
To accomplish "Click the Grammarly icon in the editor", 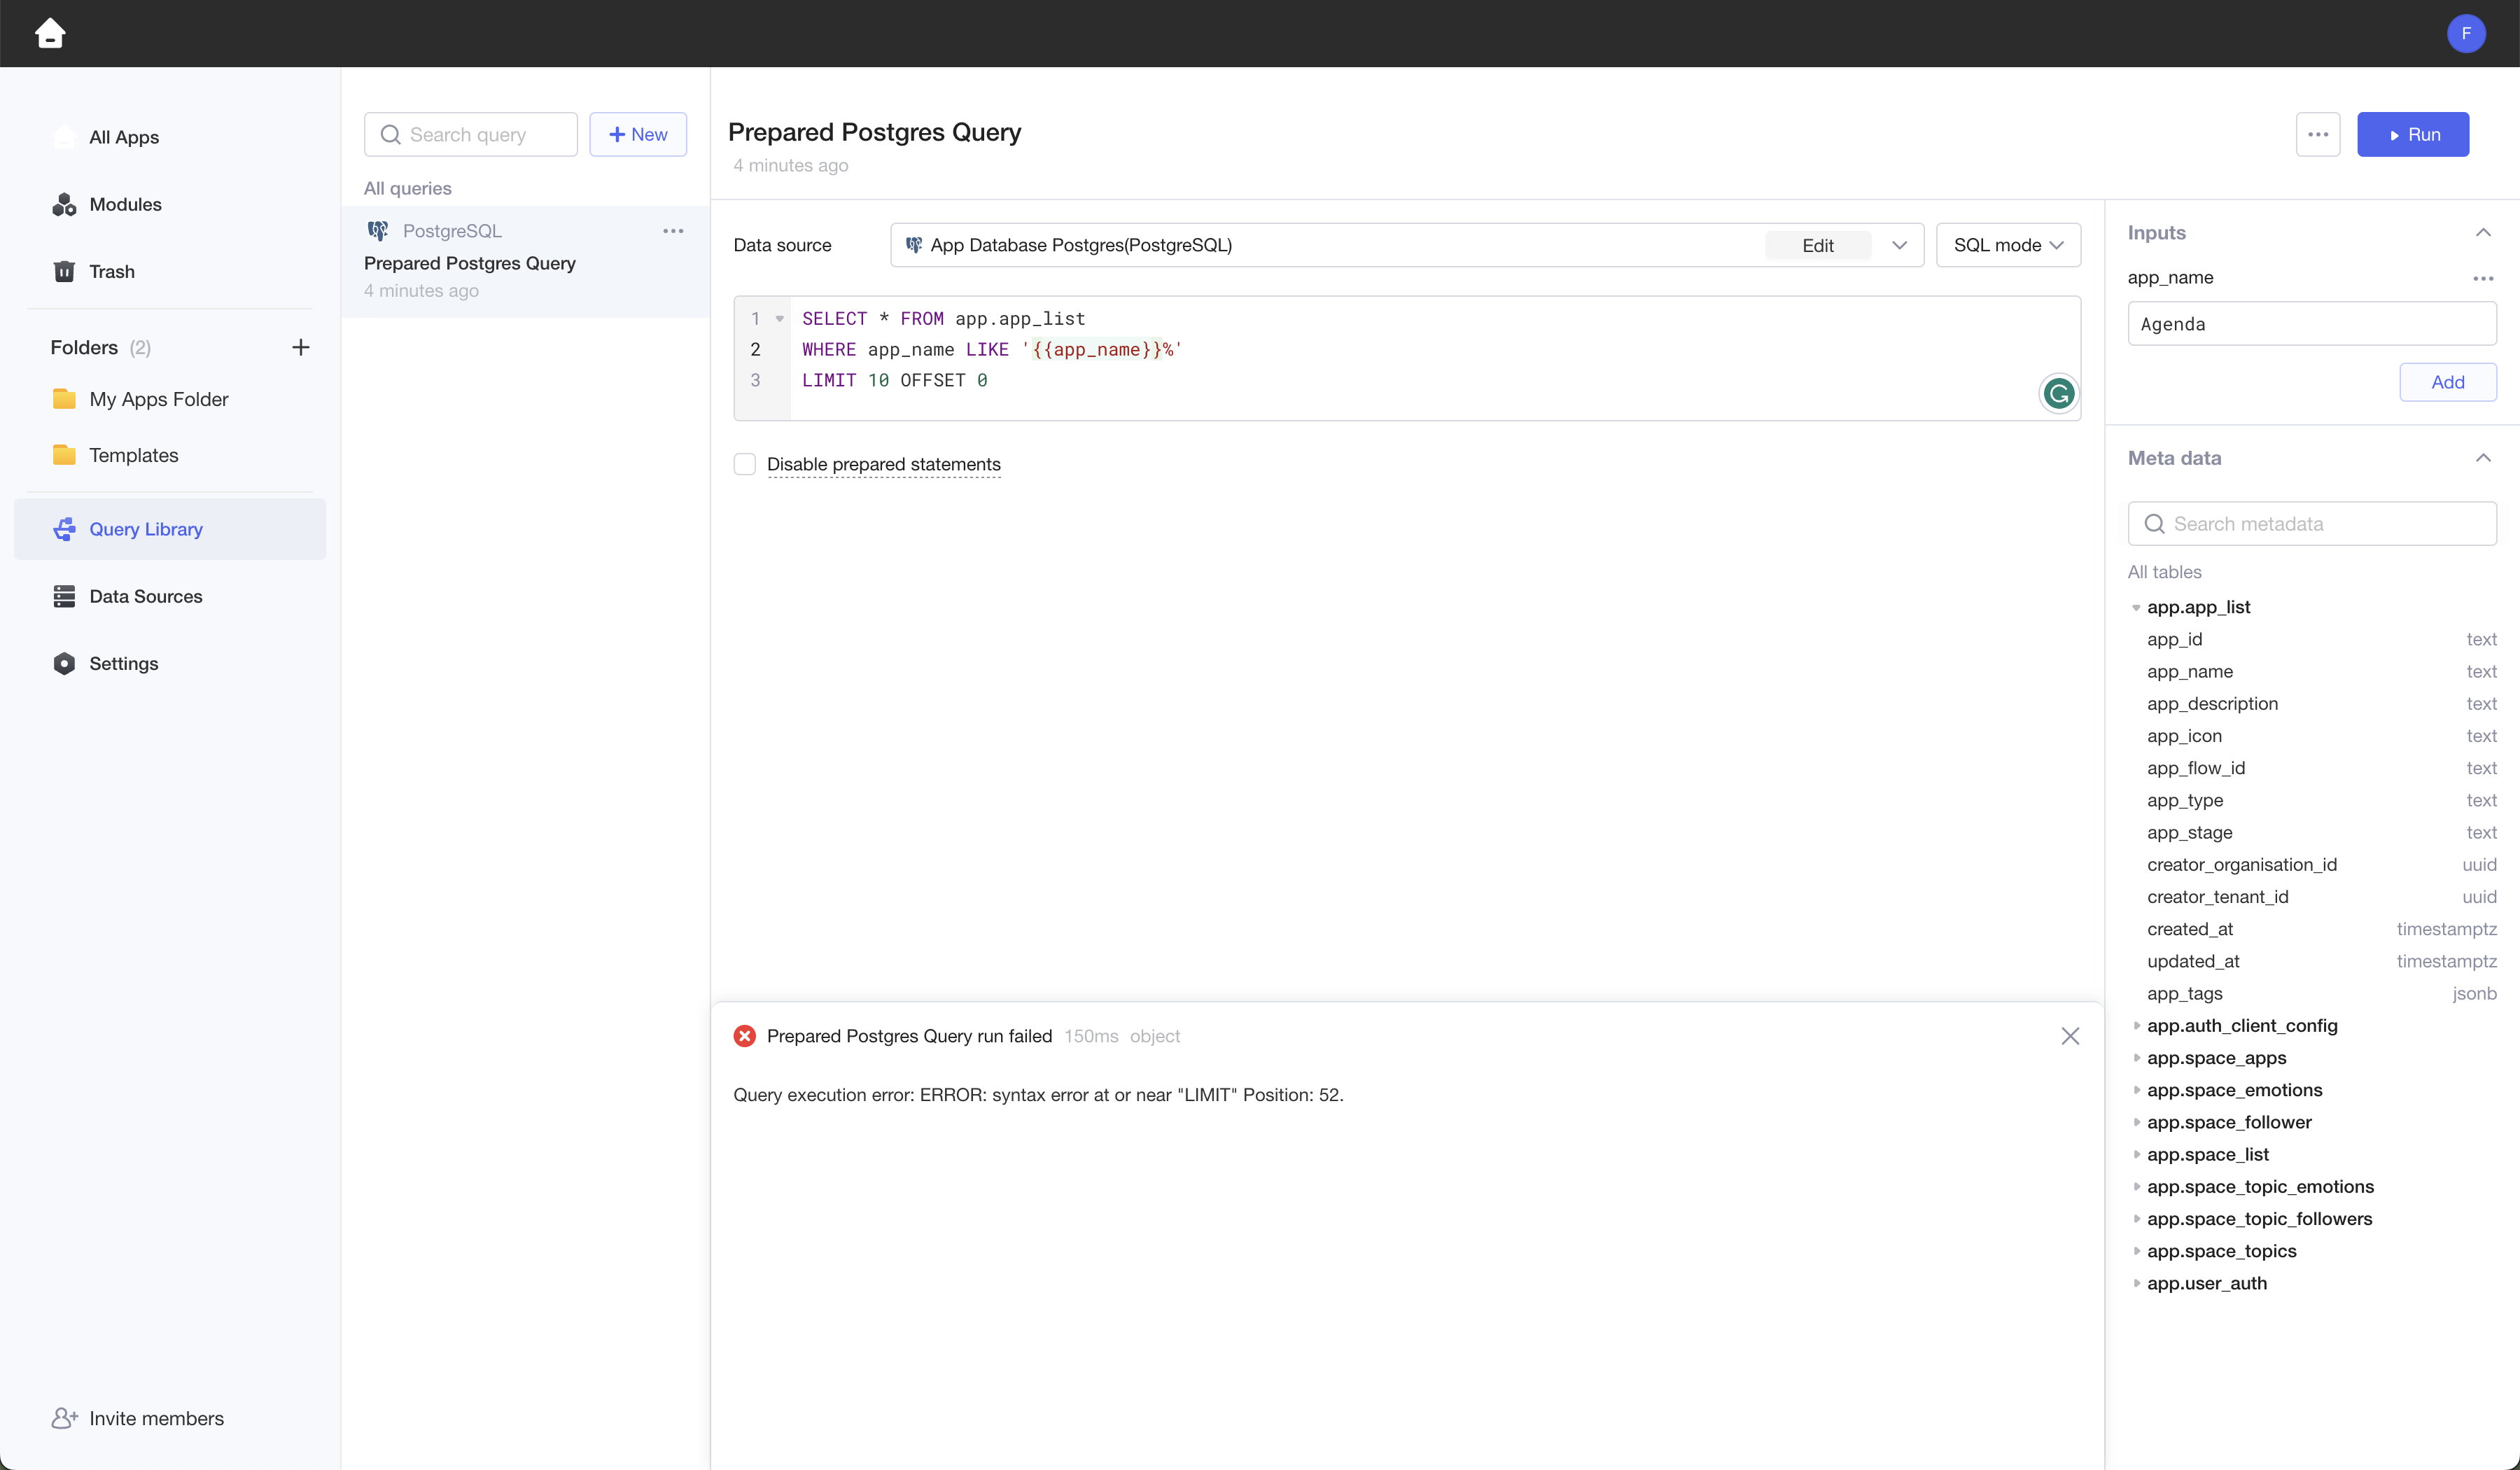I will [x=2058, y=394].
